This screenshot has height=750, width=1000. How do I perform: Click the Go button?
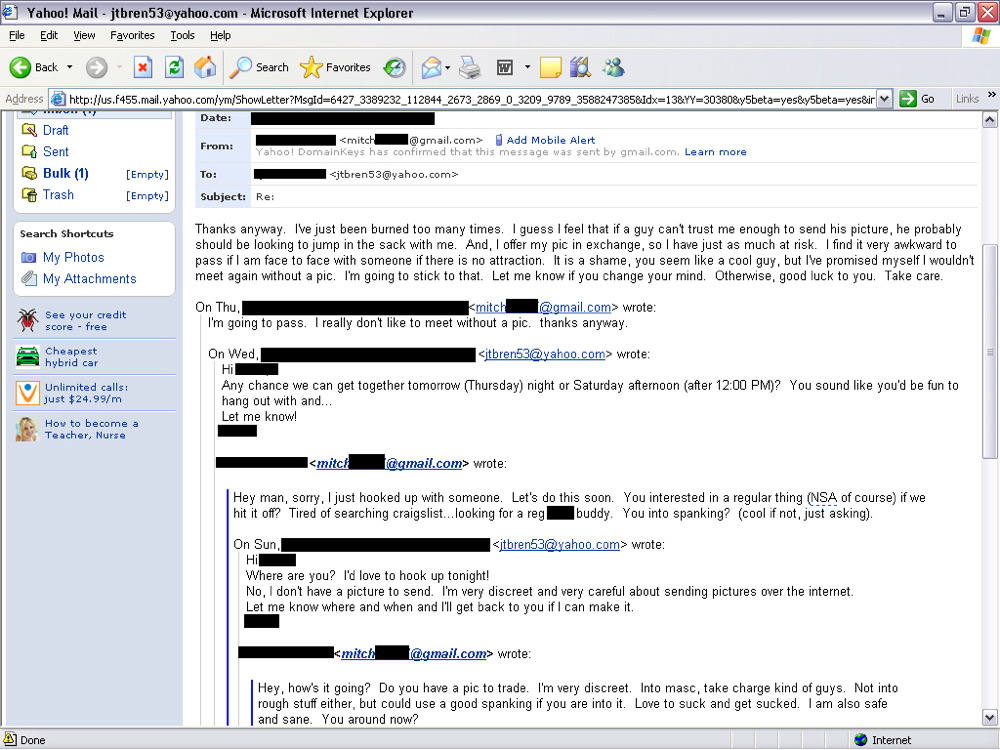tap(917, 99)
